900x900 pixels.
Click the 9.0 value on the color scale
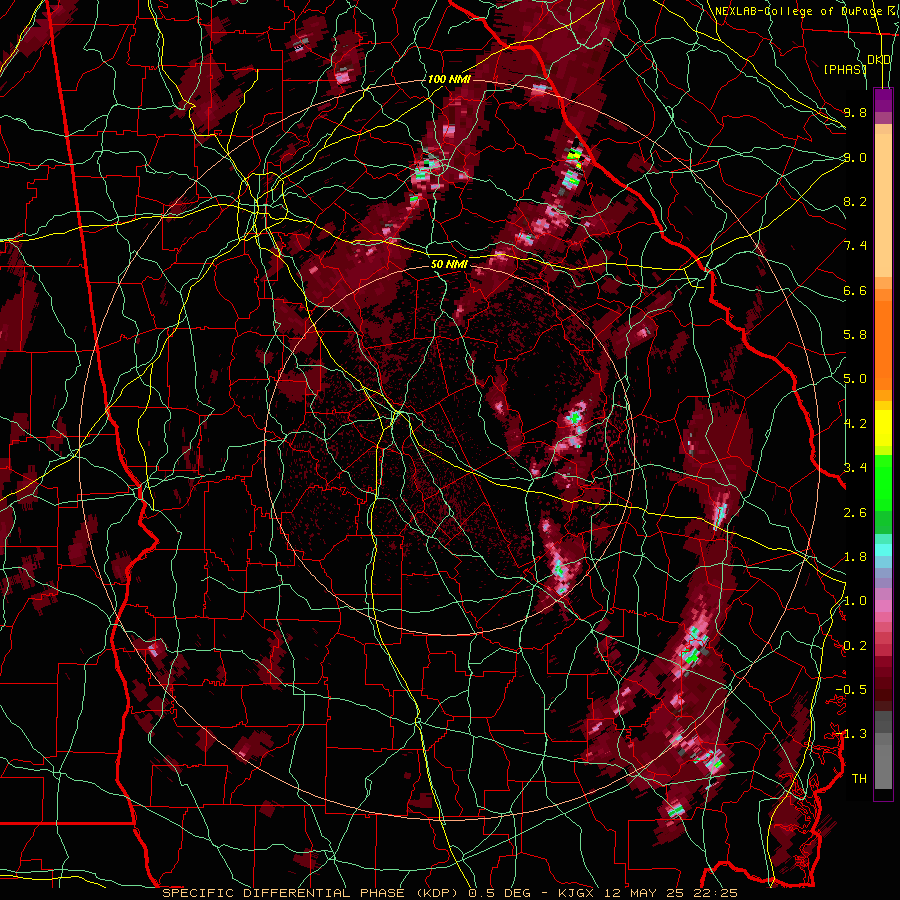coord(855,157)
